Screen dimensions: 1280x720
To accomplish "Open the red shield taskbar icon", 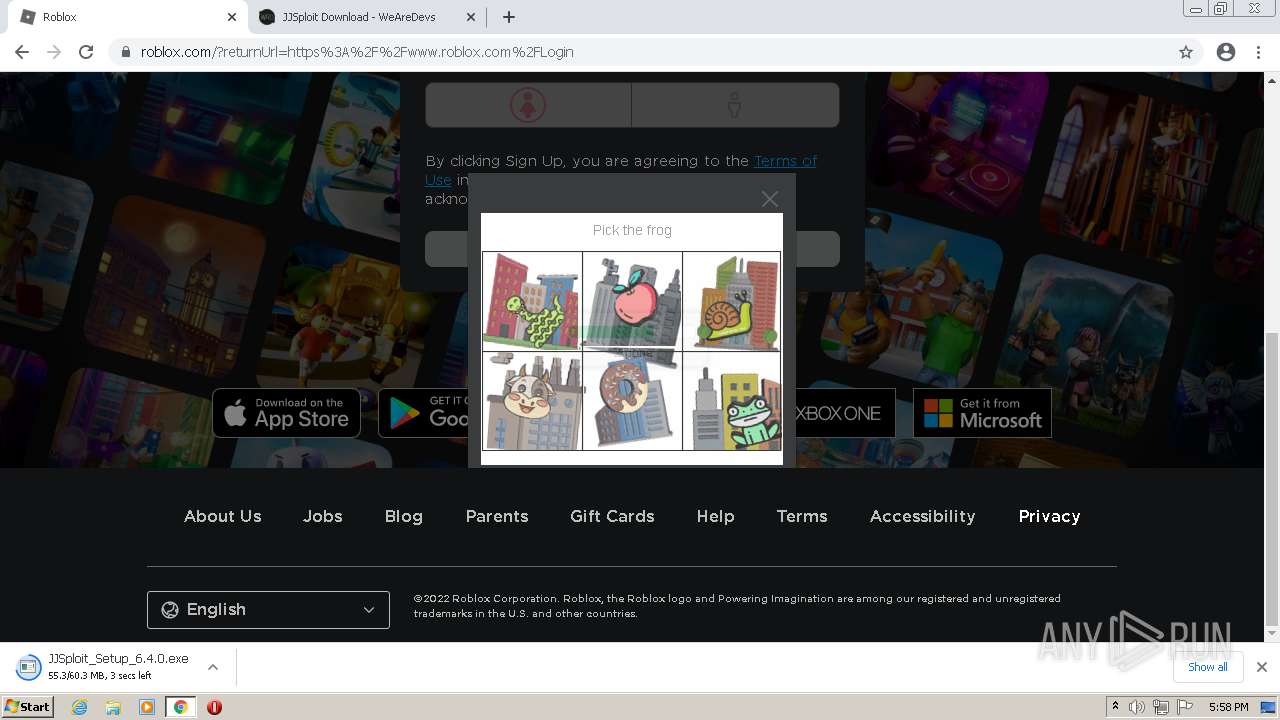I will (x=214, y=707).
